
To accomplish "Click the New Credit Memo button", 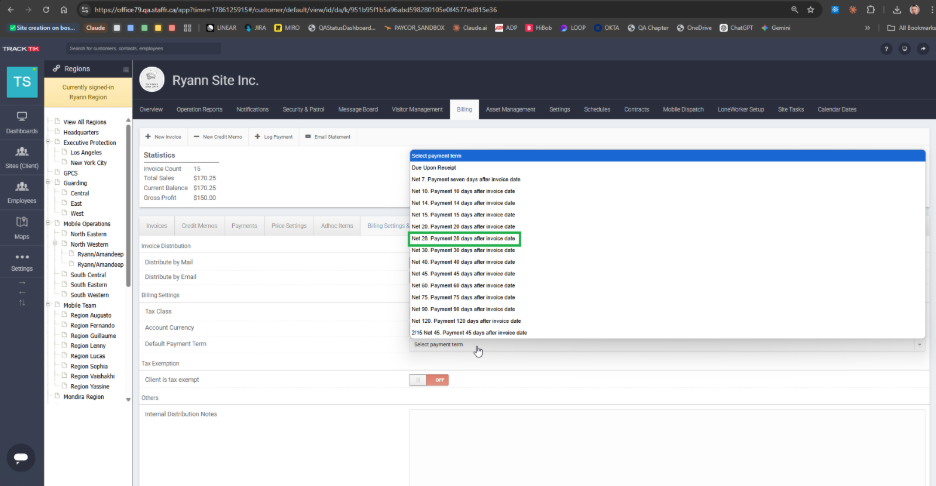I will 218,137.
